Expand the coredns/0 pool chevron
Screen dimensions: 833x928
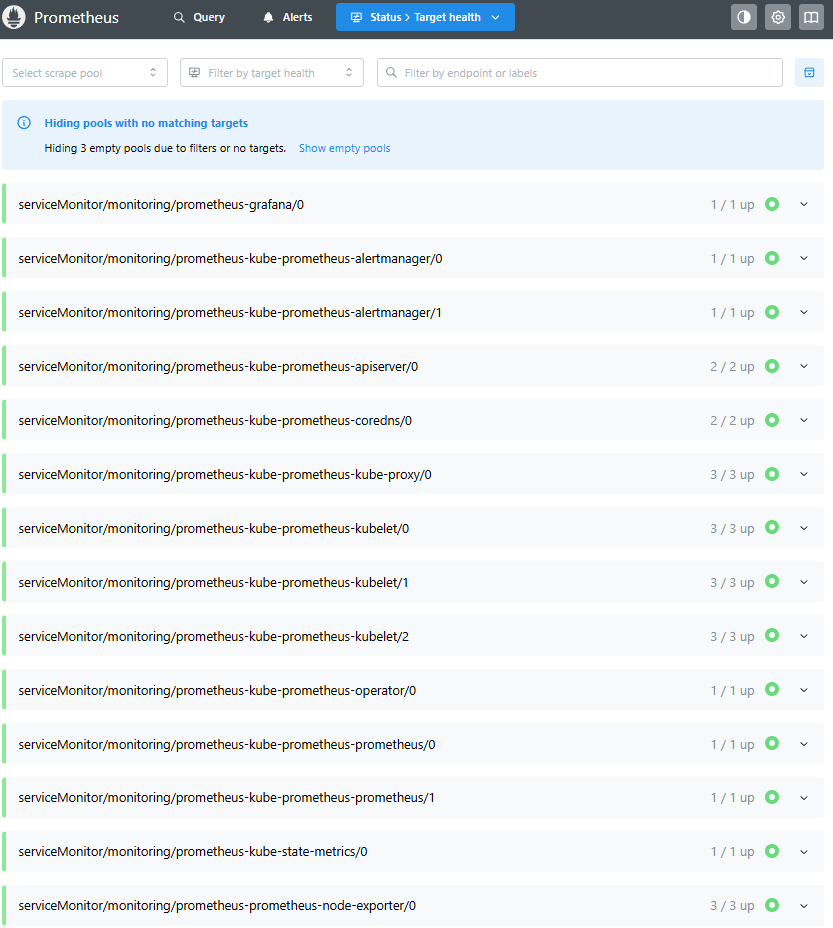point(803,420)
